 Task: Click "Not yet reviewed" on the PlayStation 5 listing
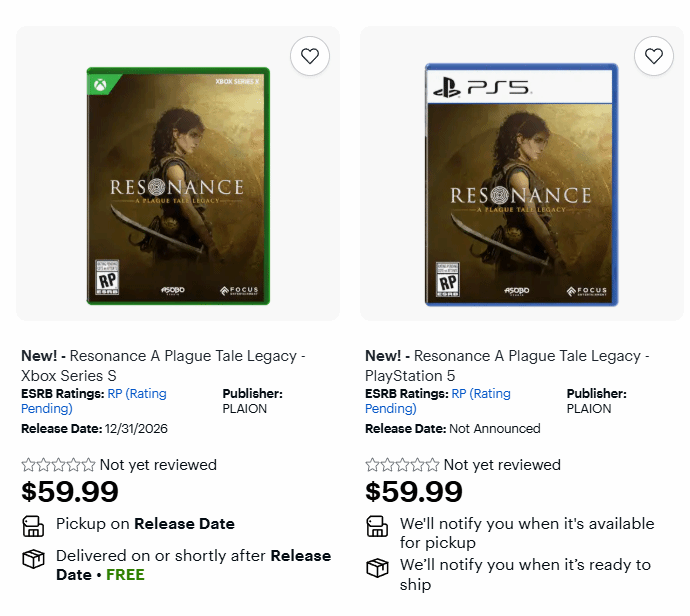pos(502,464)
